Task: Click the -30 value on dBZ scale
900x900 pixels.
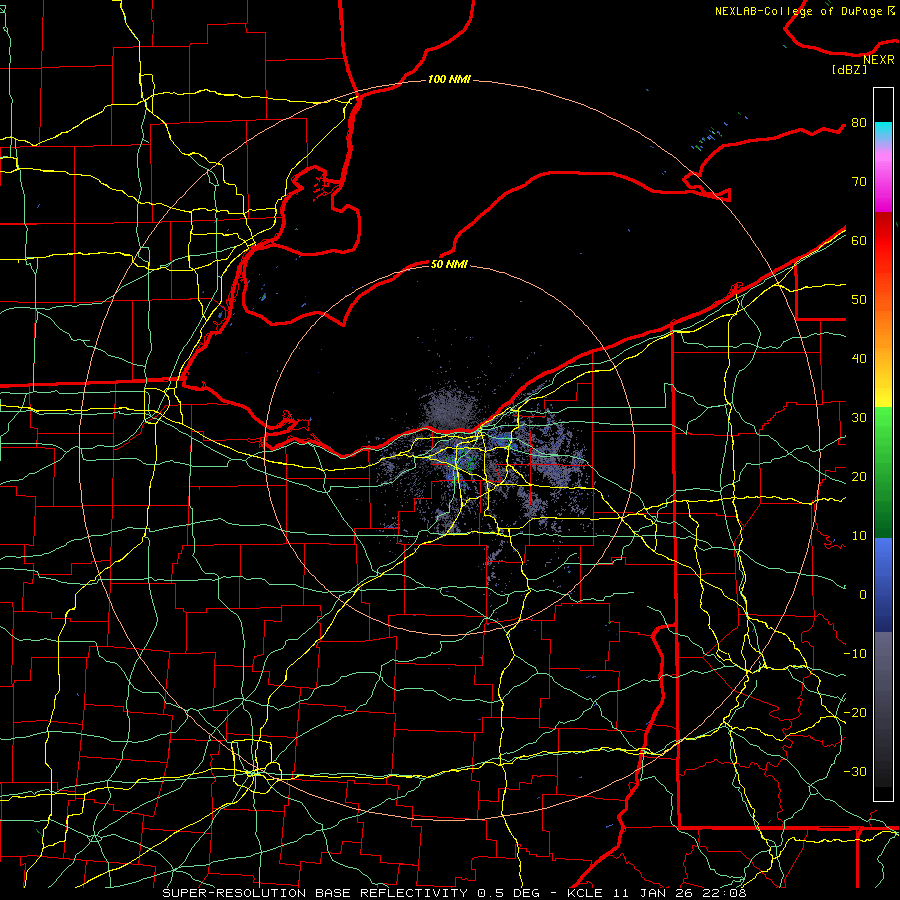Action: (x=855, y=771)
